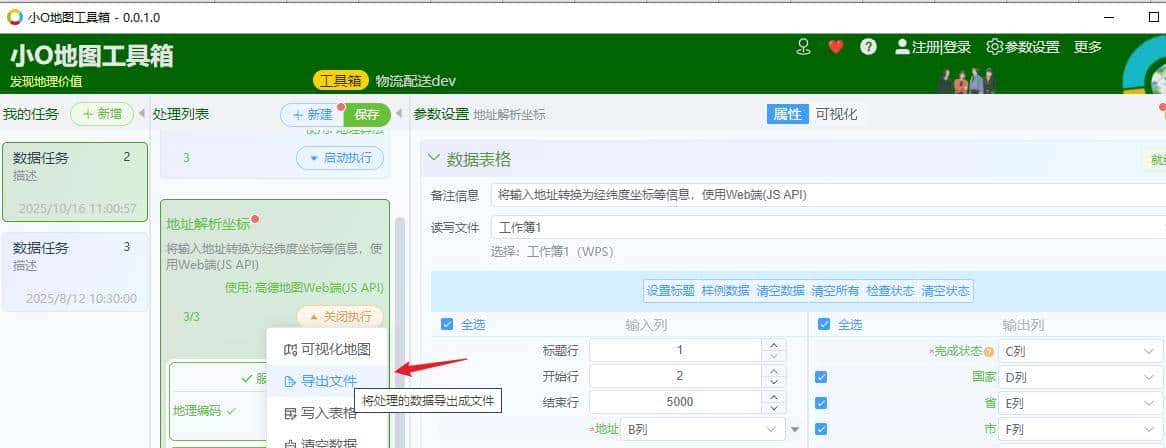Click 样例数据 toolbar button
Viewport: 1166px width, 448px height.
click(725, 291)
